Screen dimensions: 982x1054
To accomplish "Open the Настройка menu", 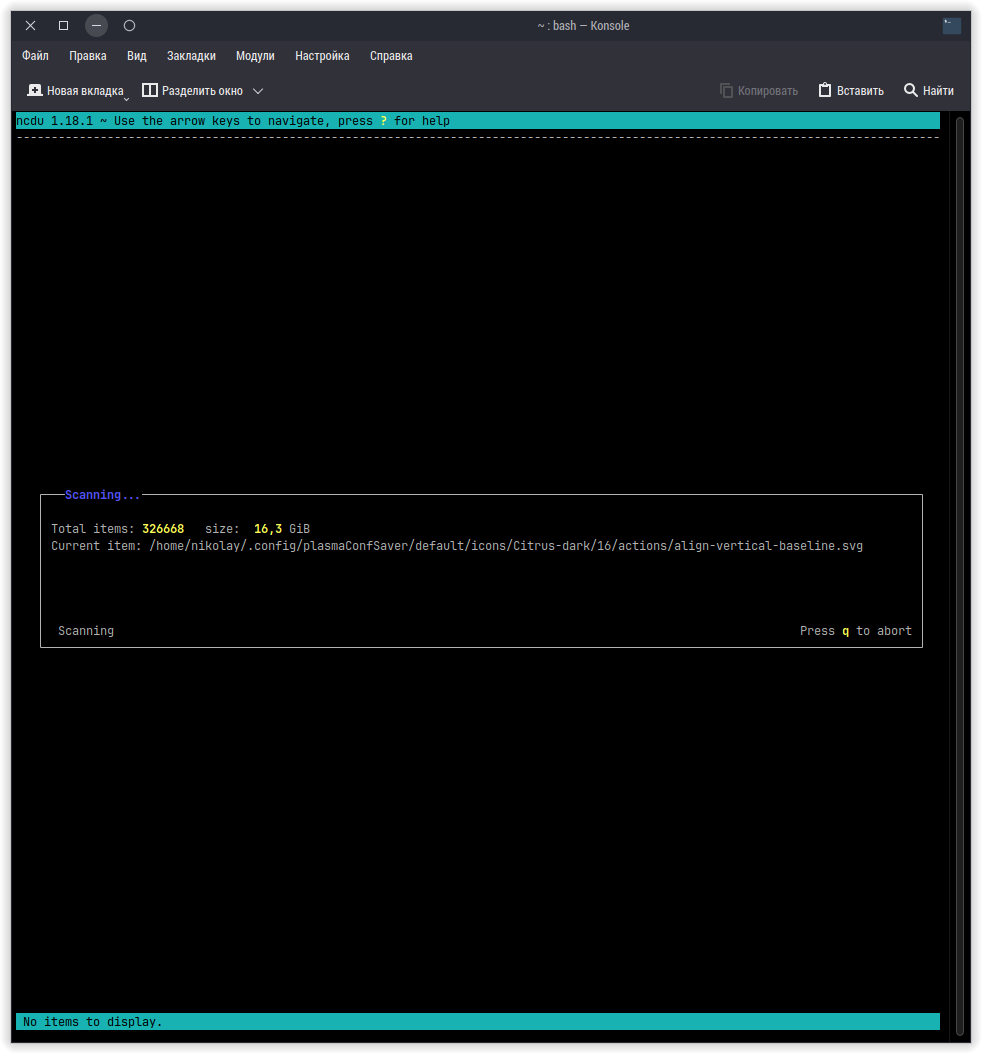I will click(x=322, y=56).
